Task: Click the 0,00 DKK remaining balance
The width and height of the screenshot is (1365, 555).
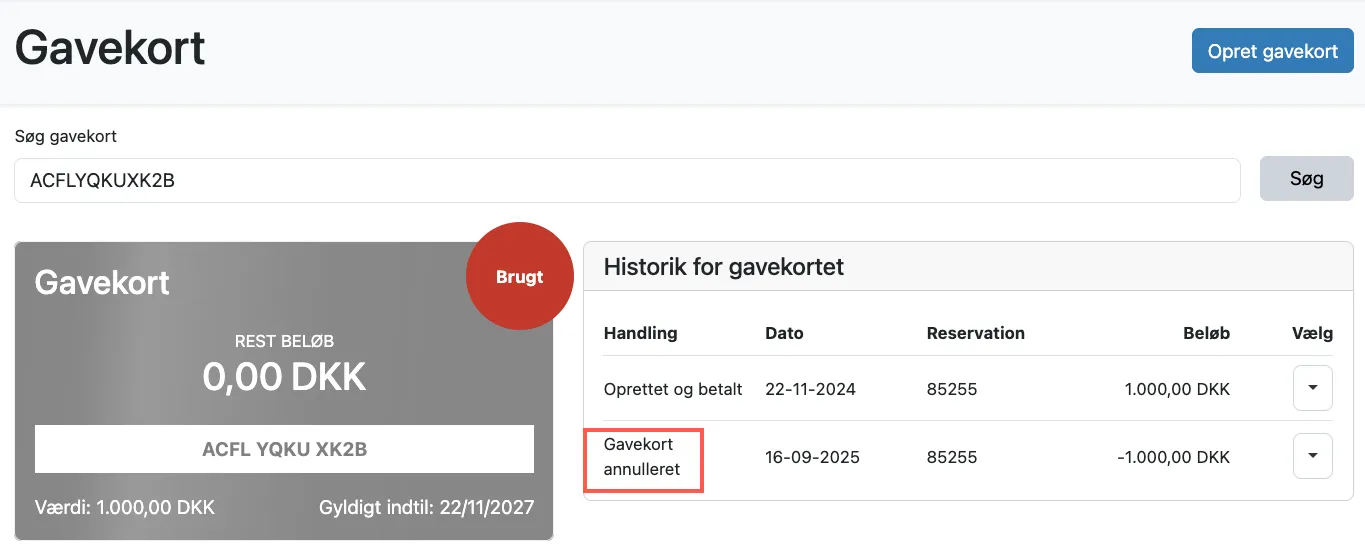Action: (284, 377)
